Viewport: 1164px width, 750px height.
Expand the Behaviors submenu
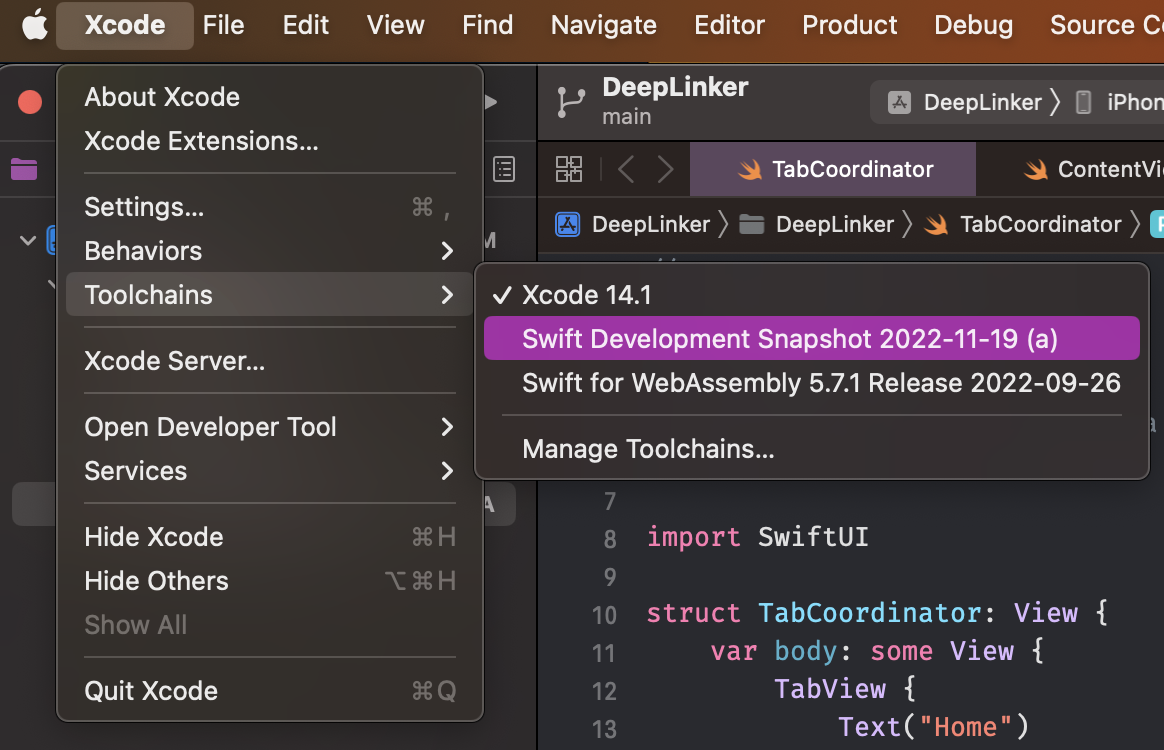(x=269, y=251)
